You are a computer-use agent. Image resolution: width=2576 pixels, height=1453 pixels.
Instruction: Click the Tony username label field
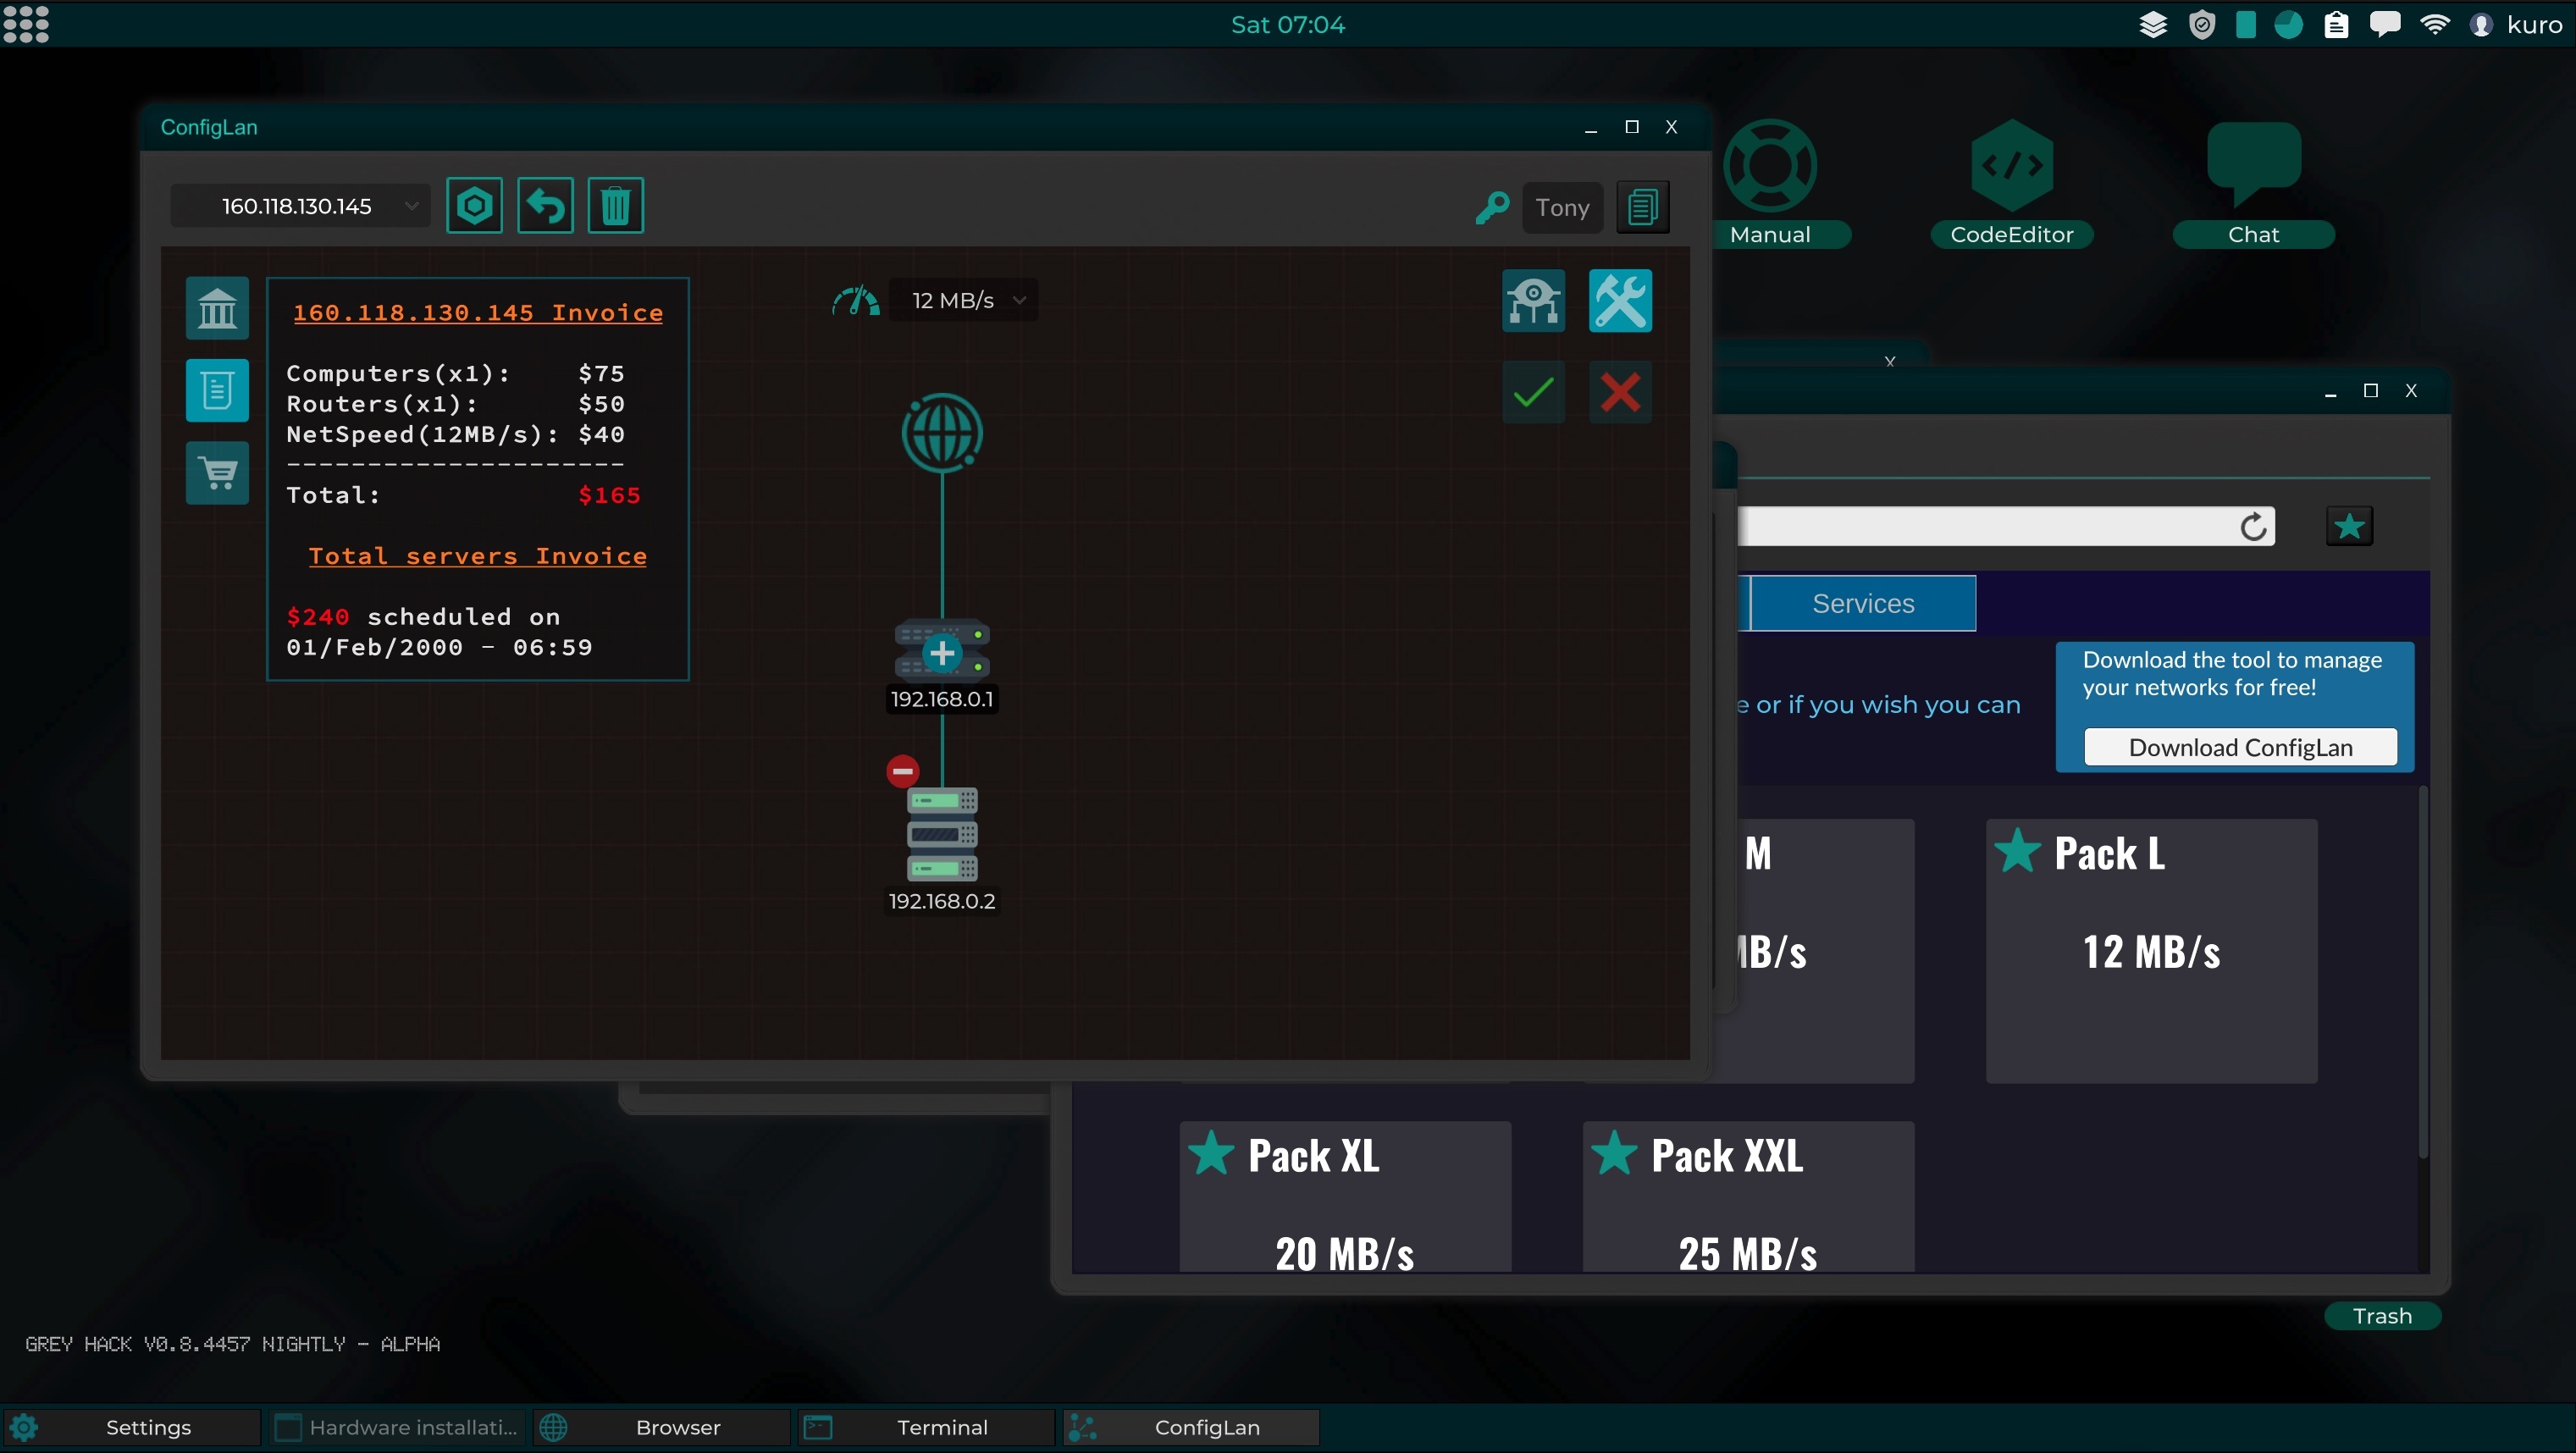coord(1564,207)
